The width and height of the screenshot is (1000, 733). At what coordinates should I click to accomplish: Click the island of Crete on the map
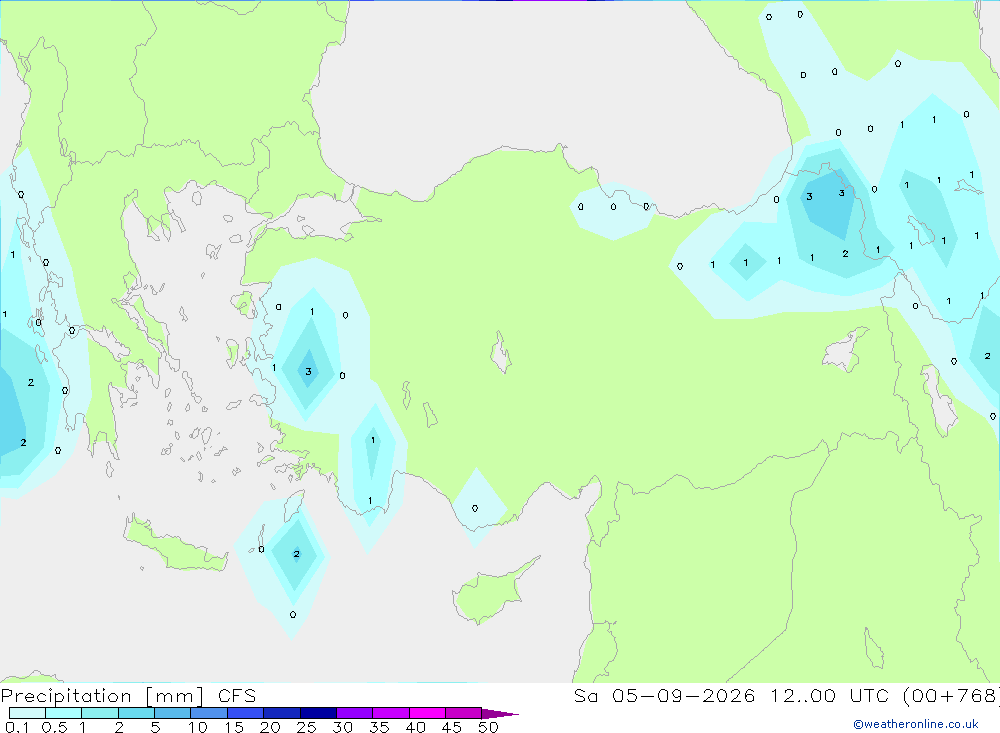coord(173,545)
